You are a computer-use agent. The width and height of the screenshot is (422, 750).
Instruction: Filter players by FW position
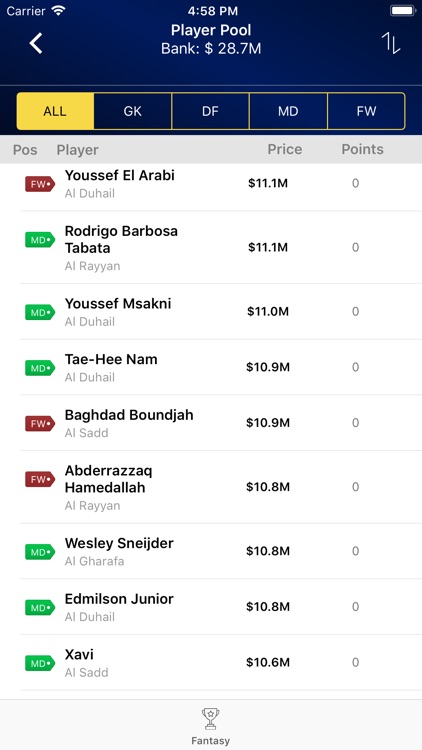pyautogui.click(x=366, y=111)
